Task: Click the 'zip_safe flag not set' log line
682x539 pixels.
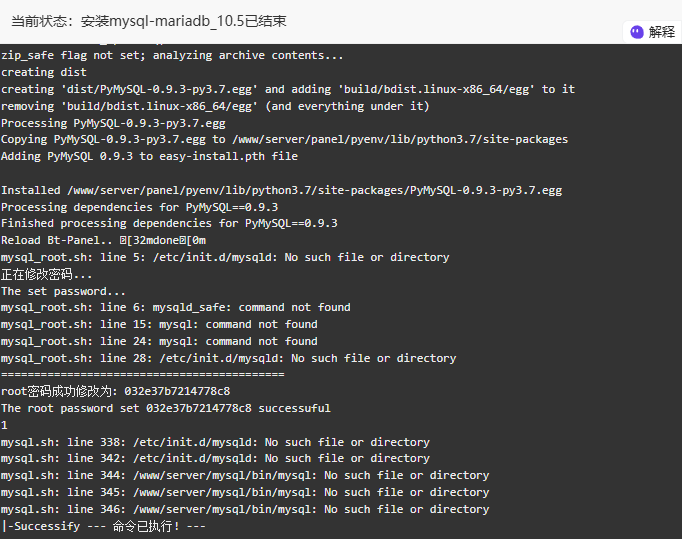Action: [172, 56]
